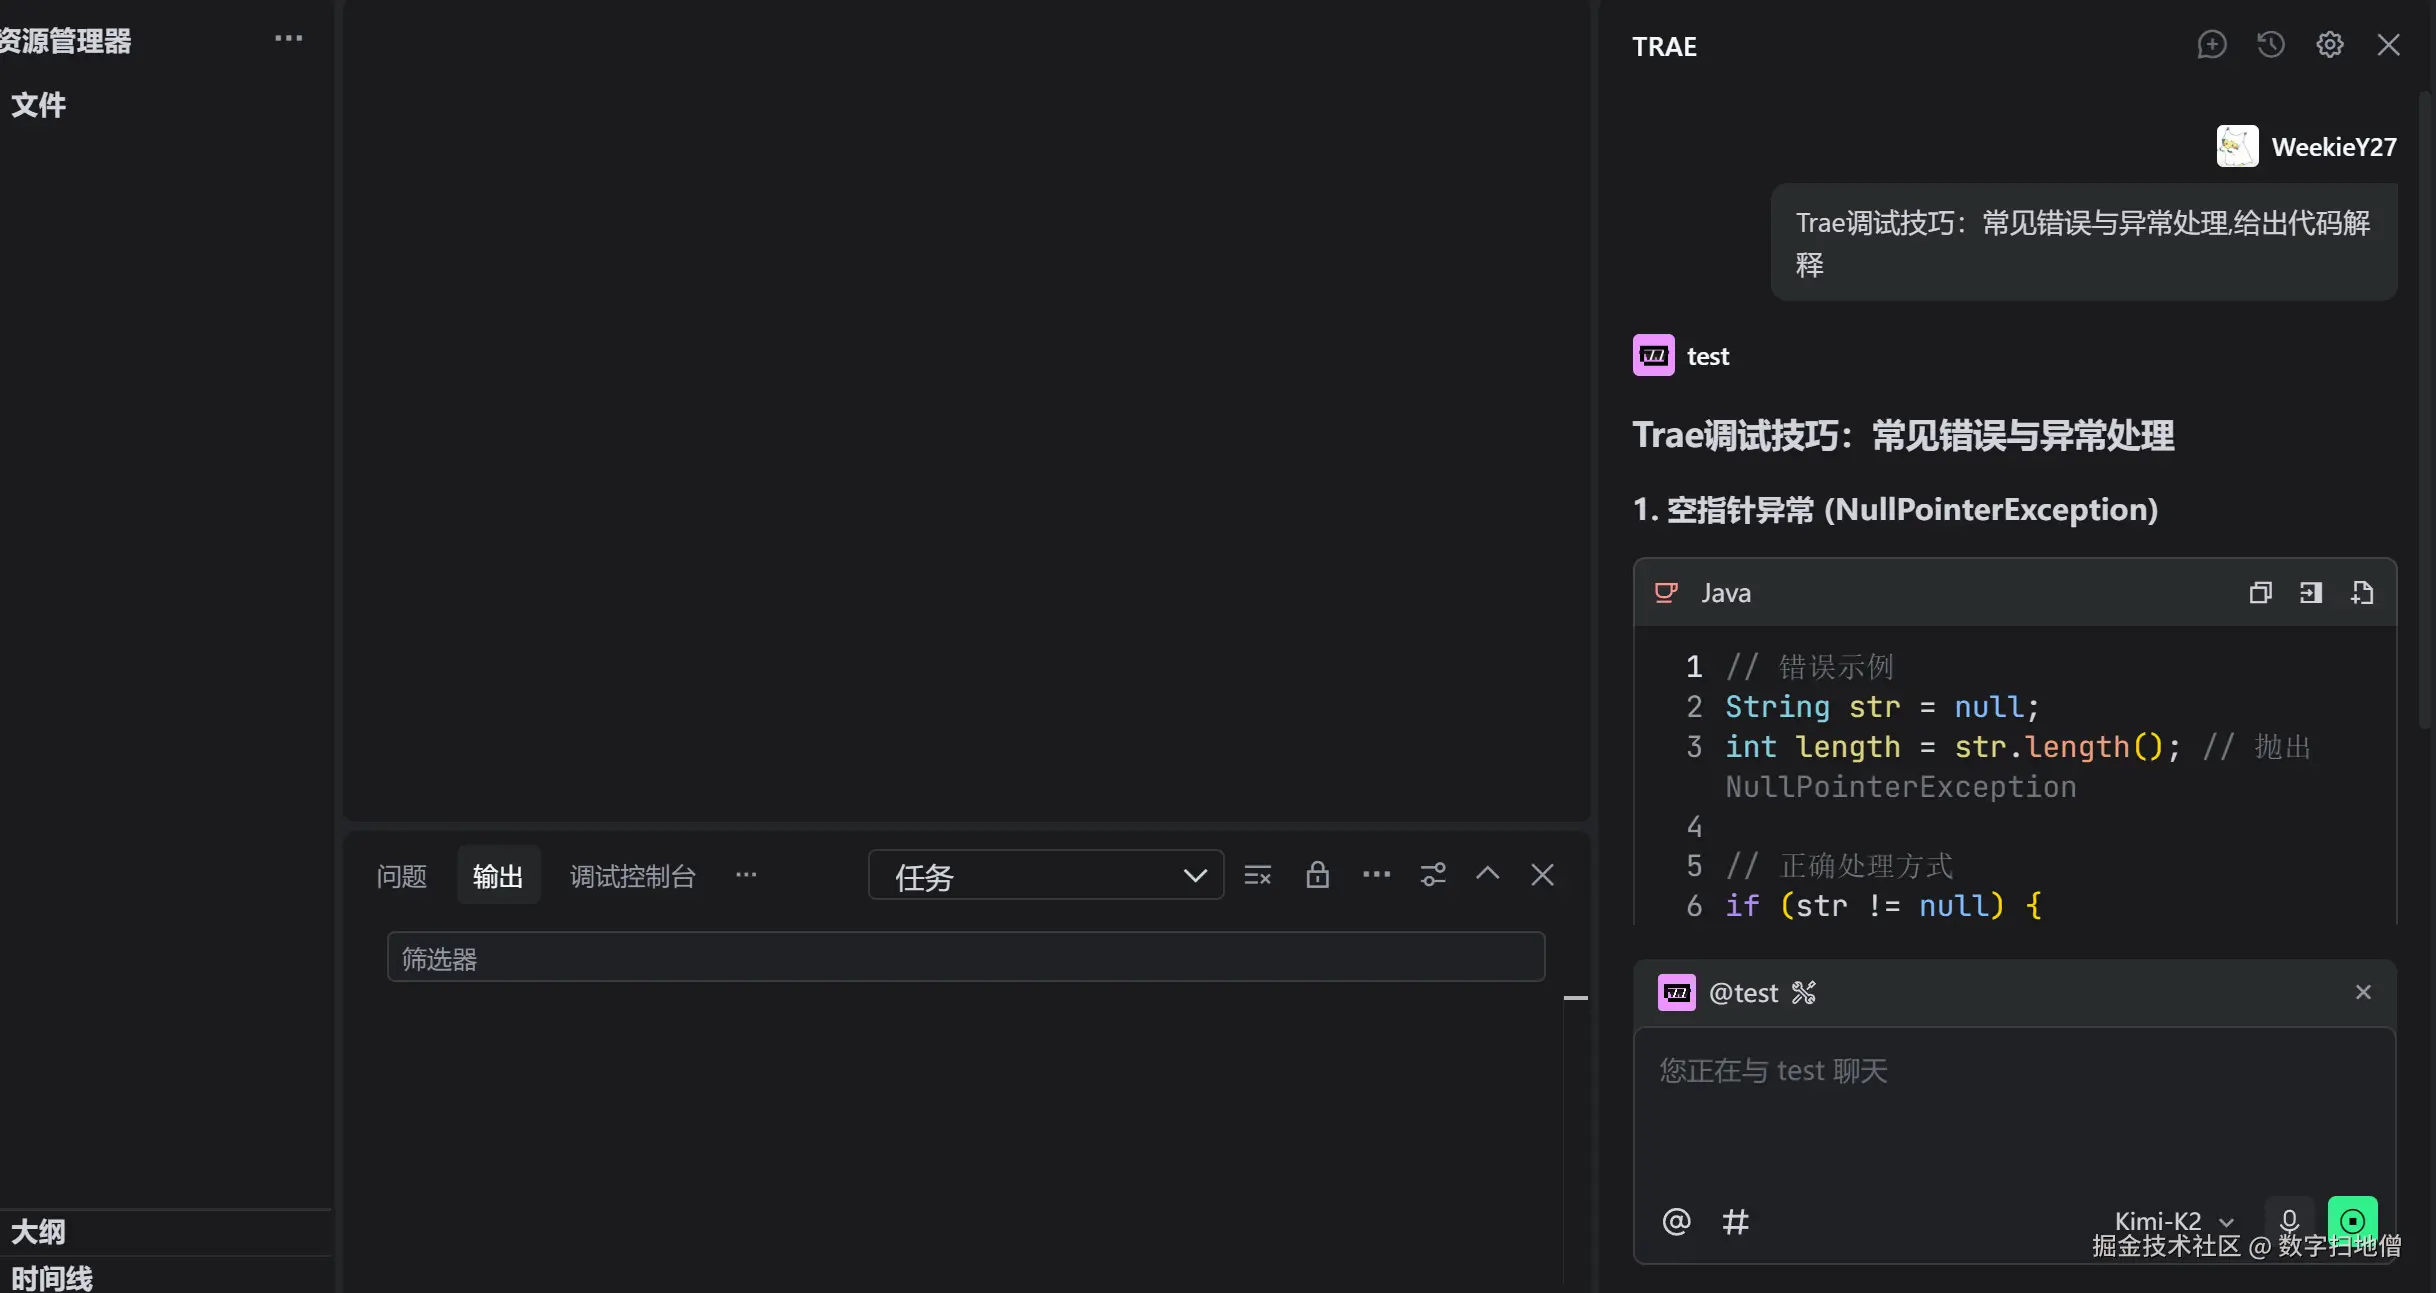Open chat history in TRAE panel
2436x1293 pixels.
tap(2271, 45)
